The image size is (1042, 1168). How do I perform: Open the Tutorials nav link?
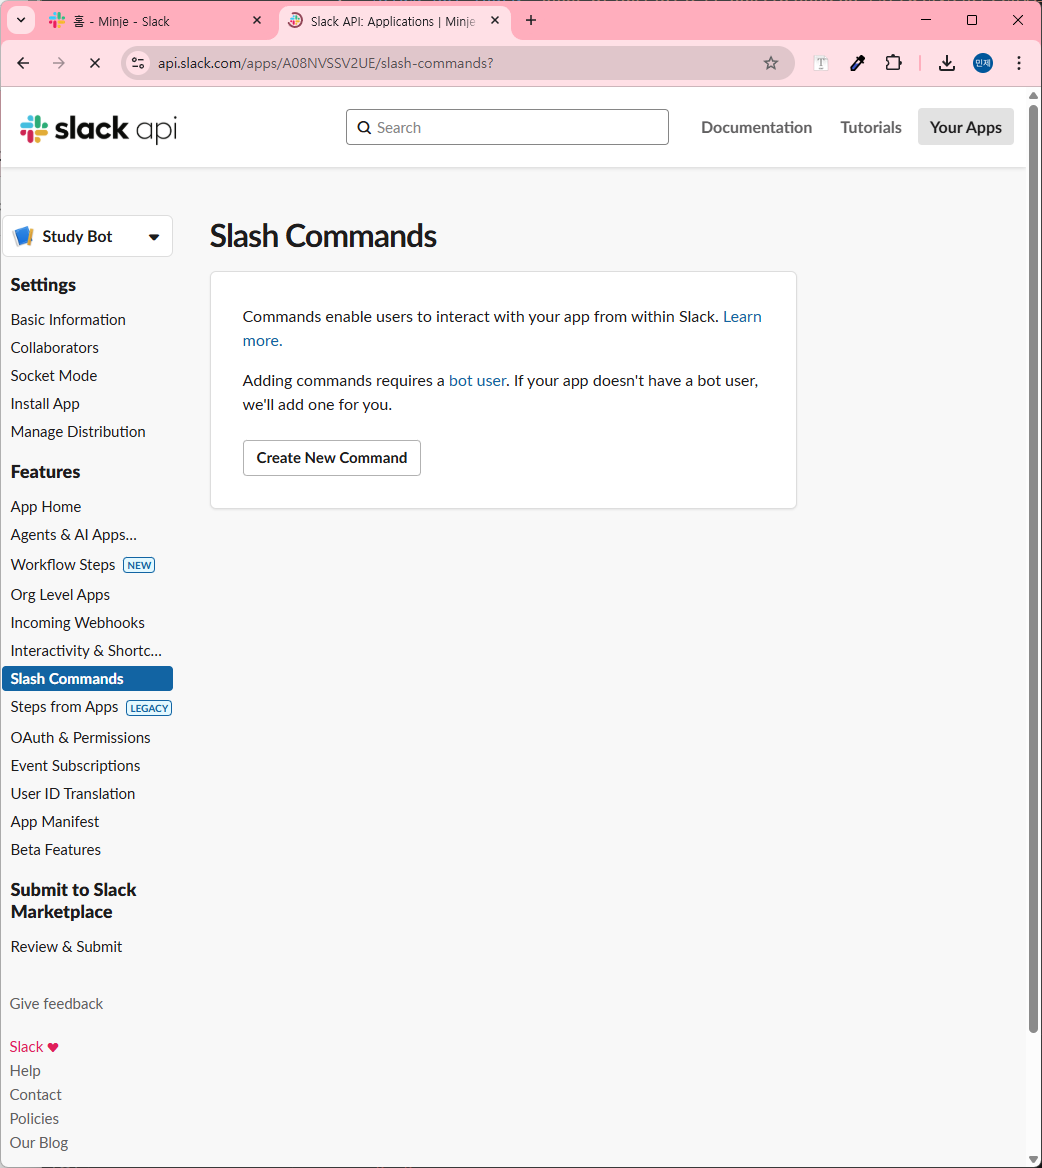(871, 127)
